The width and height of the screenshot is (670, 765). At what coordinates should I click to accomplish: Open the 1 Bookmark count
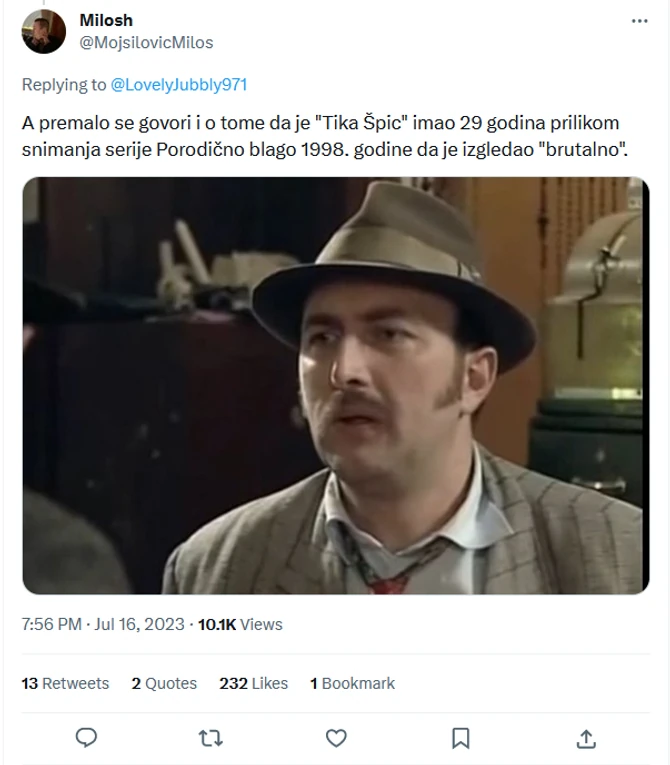pyautogui.click(x=352, y=683)
